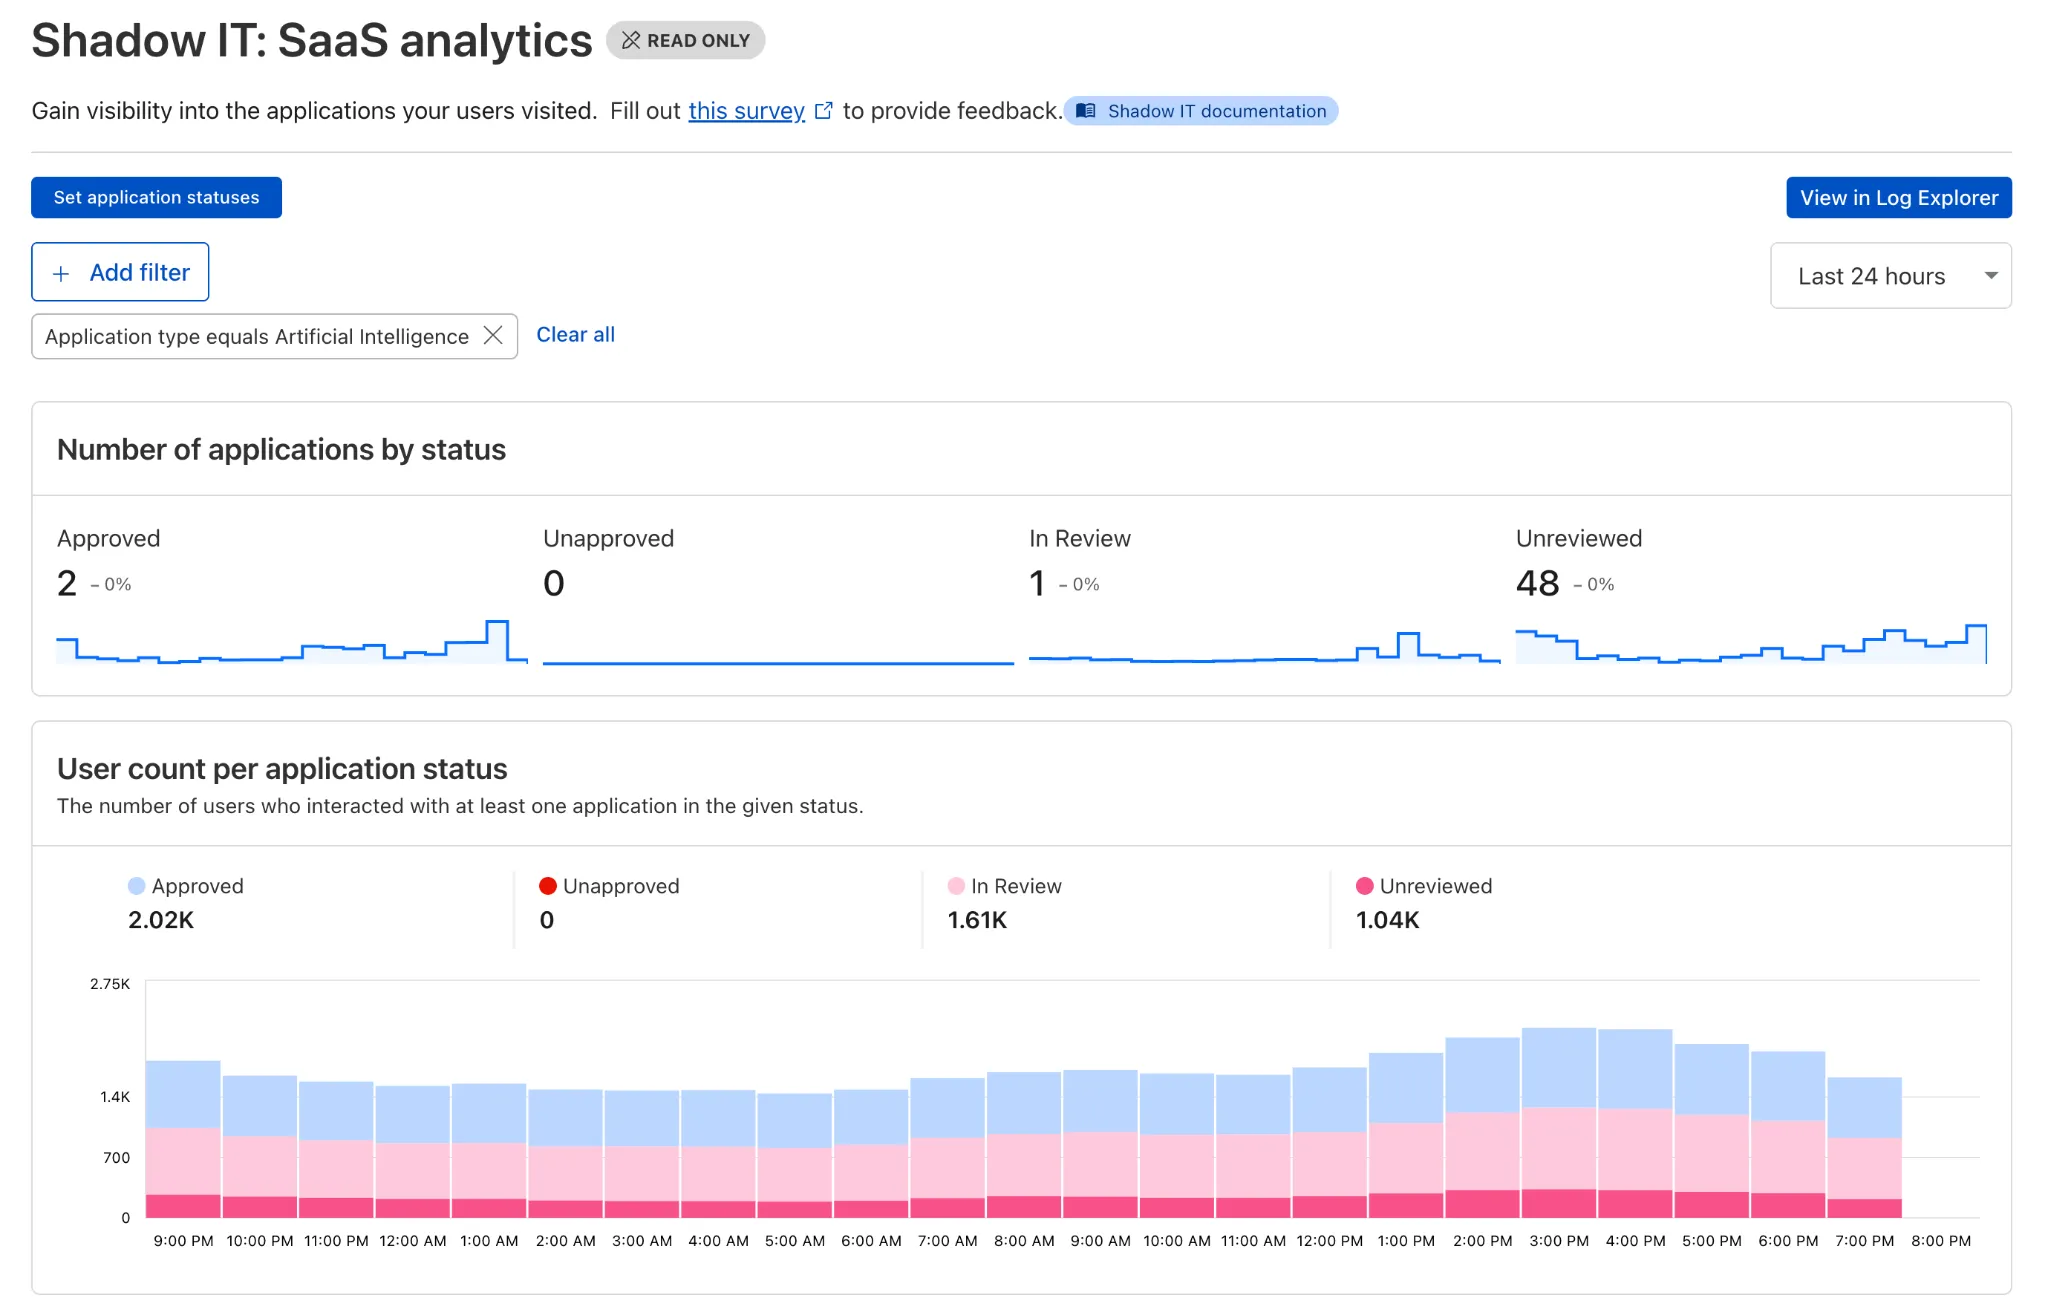Viewport: 2048px width, 1308px height.
Task: Click the pink In Review legend dot
Action: click(955, 886)
